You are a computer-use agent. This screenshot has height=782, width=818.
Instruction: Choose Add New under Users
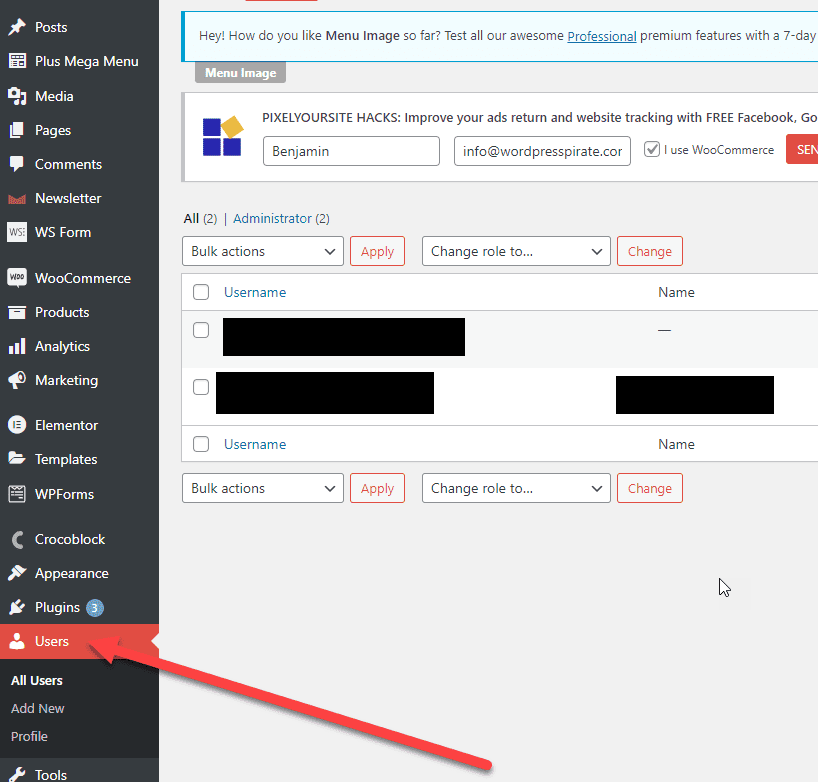pyautogui.click(x=38, y=708)
